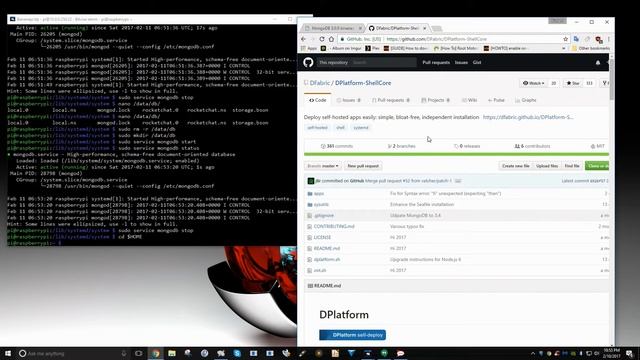640x360 pixels.
Task: Open the dfabric.github.io project URL
Action: pyautogui.click(x=528, y=117)
